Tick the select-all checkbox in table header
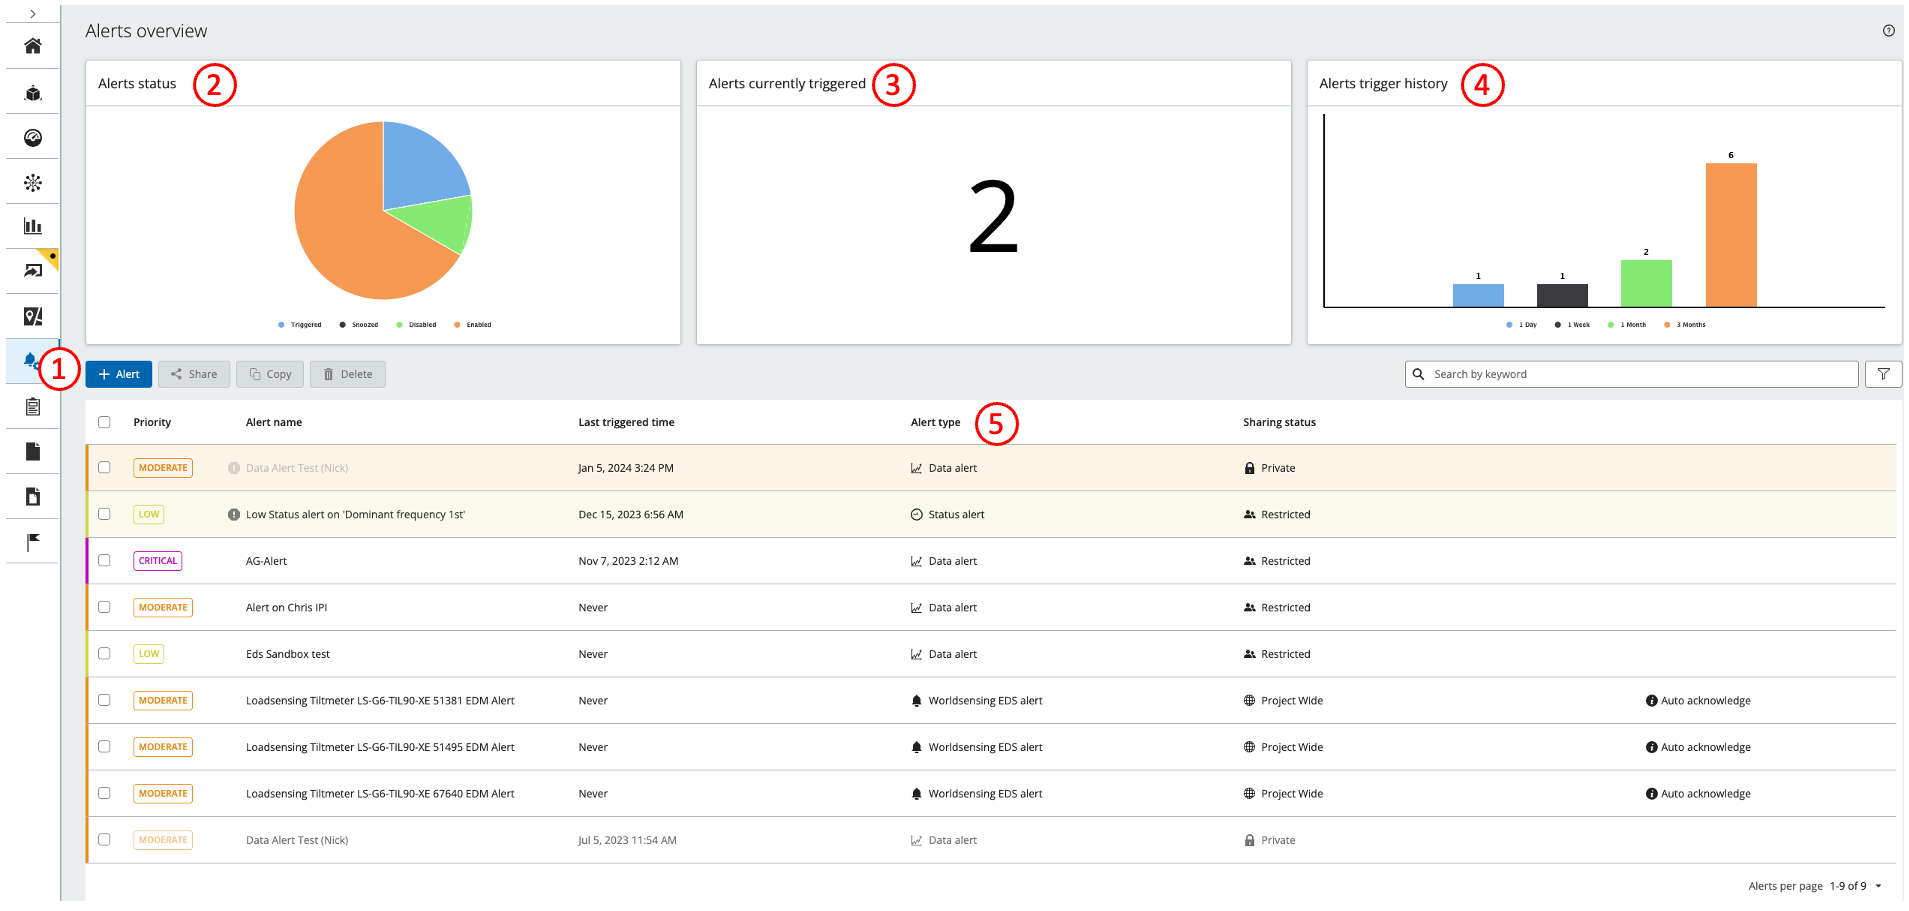This screenshot has height=911, width=1909. (x=104, y=422)
